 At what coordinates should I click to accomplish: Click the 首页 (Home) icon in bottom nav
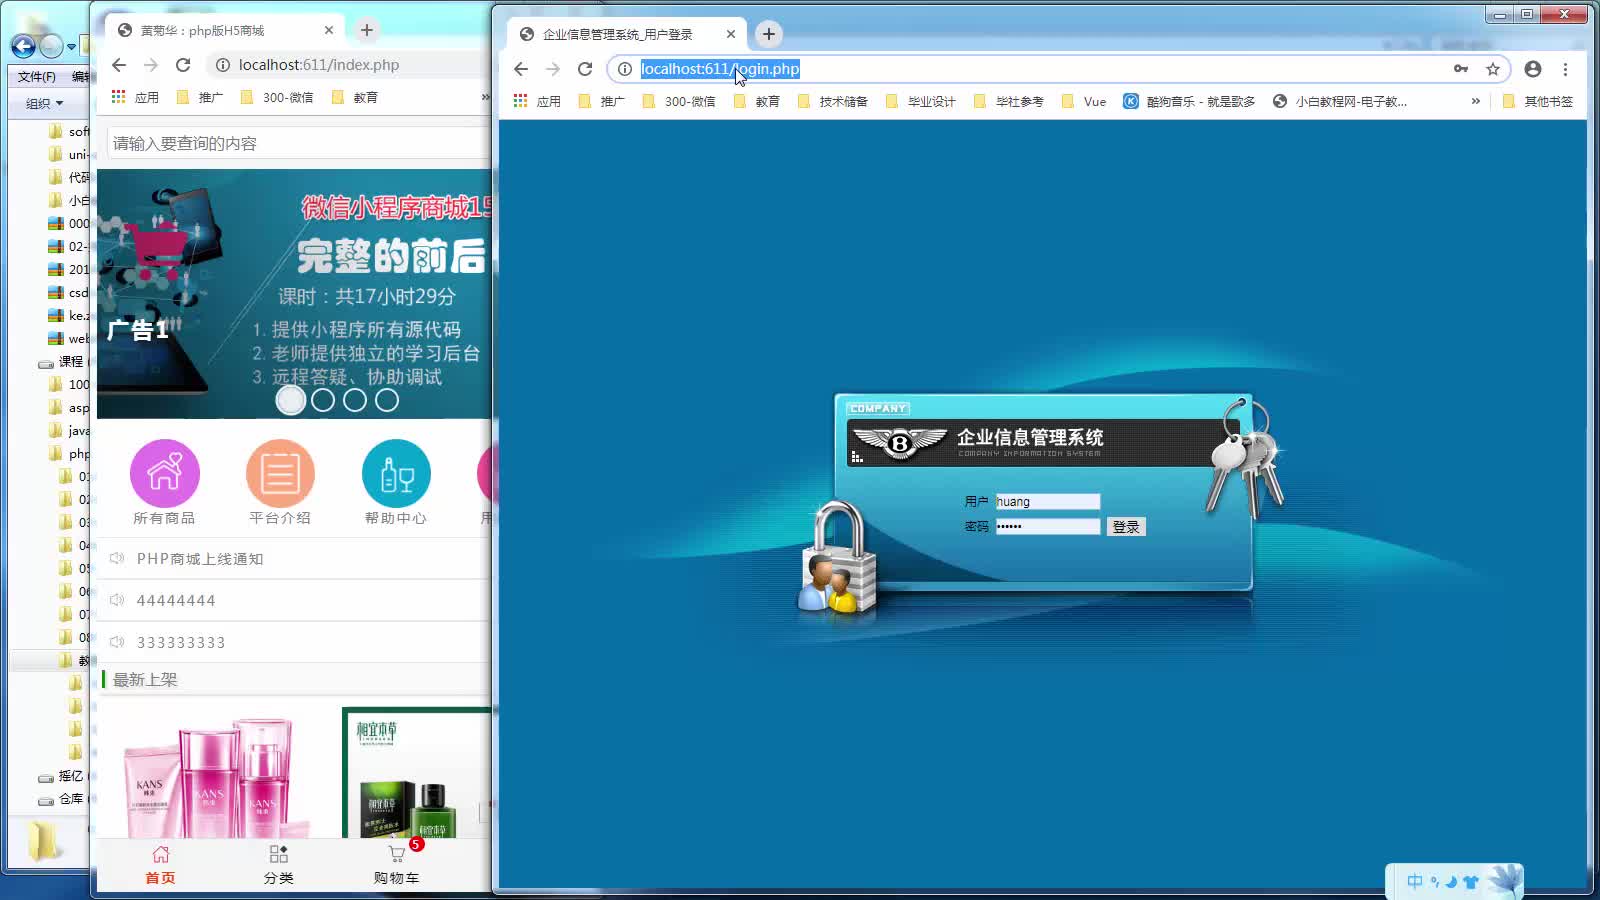coord(161,862)
